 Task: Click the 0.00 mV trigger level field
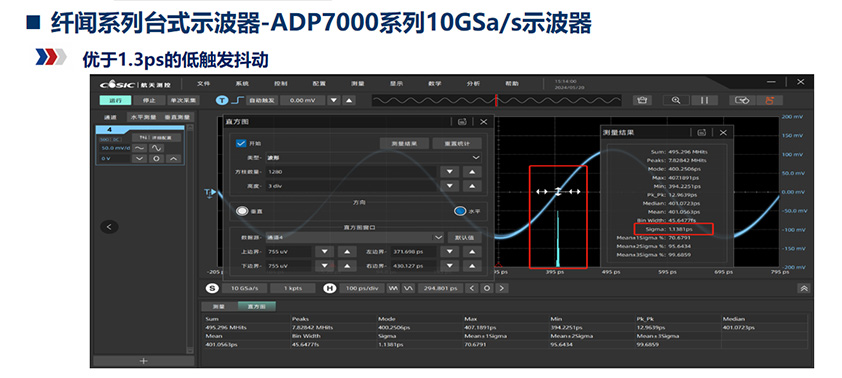click(x=303, y=100)
